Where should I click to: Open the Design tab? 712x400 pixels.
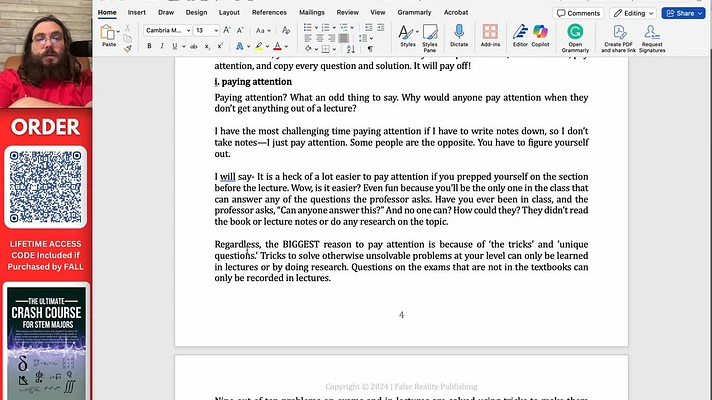(x=196, y=12)
